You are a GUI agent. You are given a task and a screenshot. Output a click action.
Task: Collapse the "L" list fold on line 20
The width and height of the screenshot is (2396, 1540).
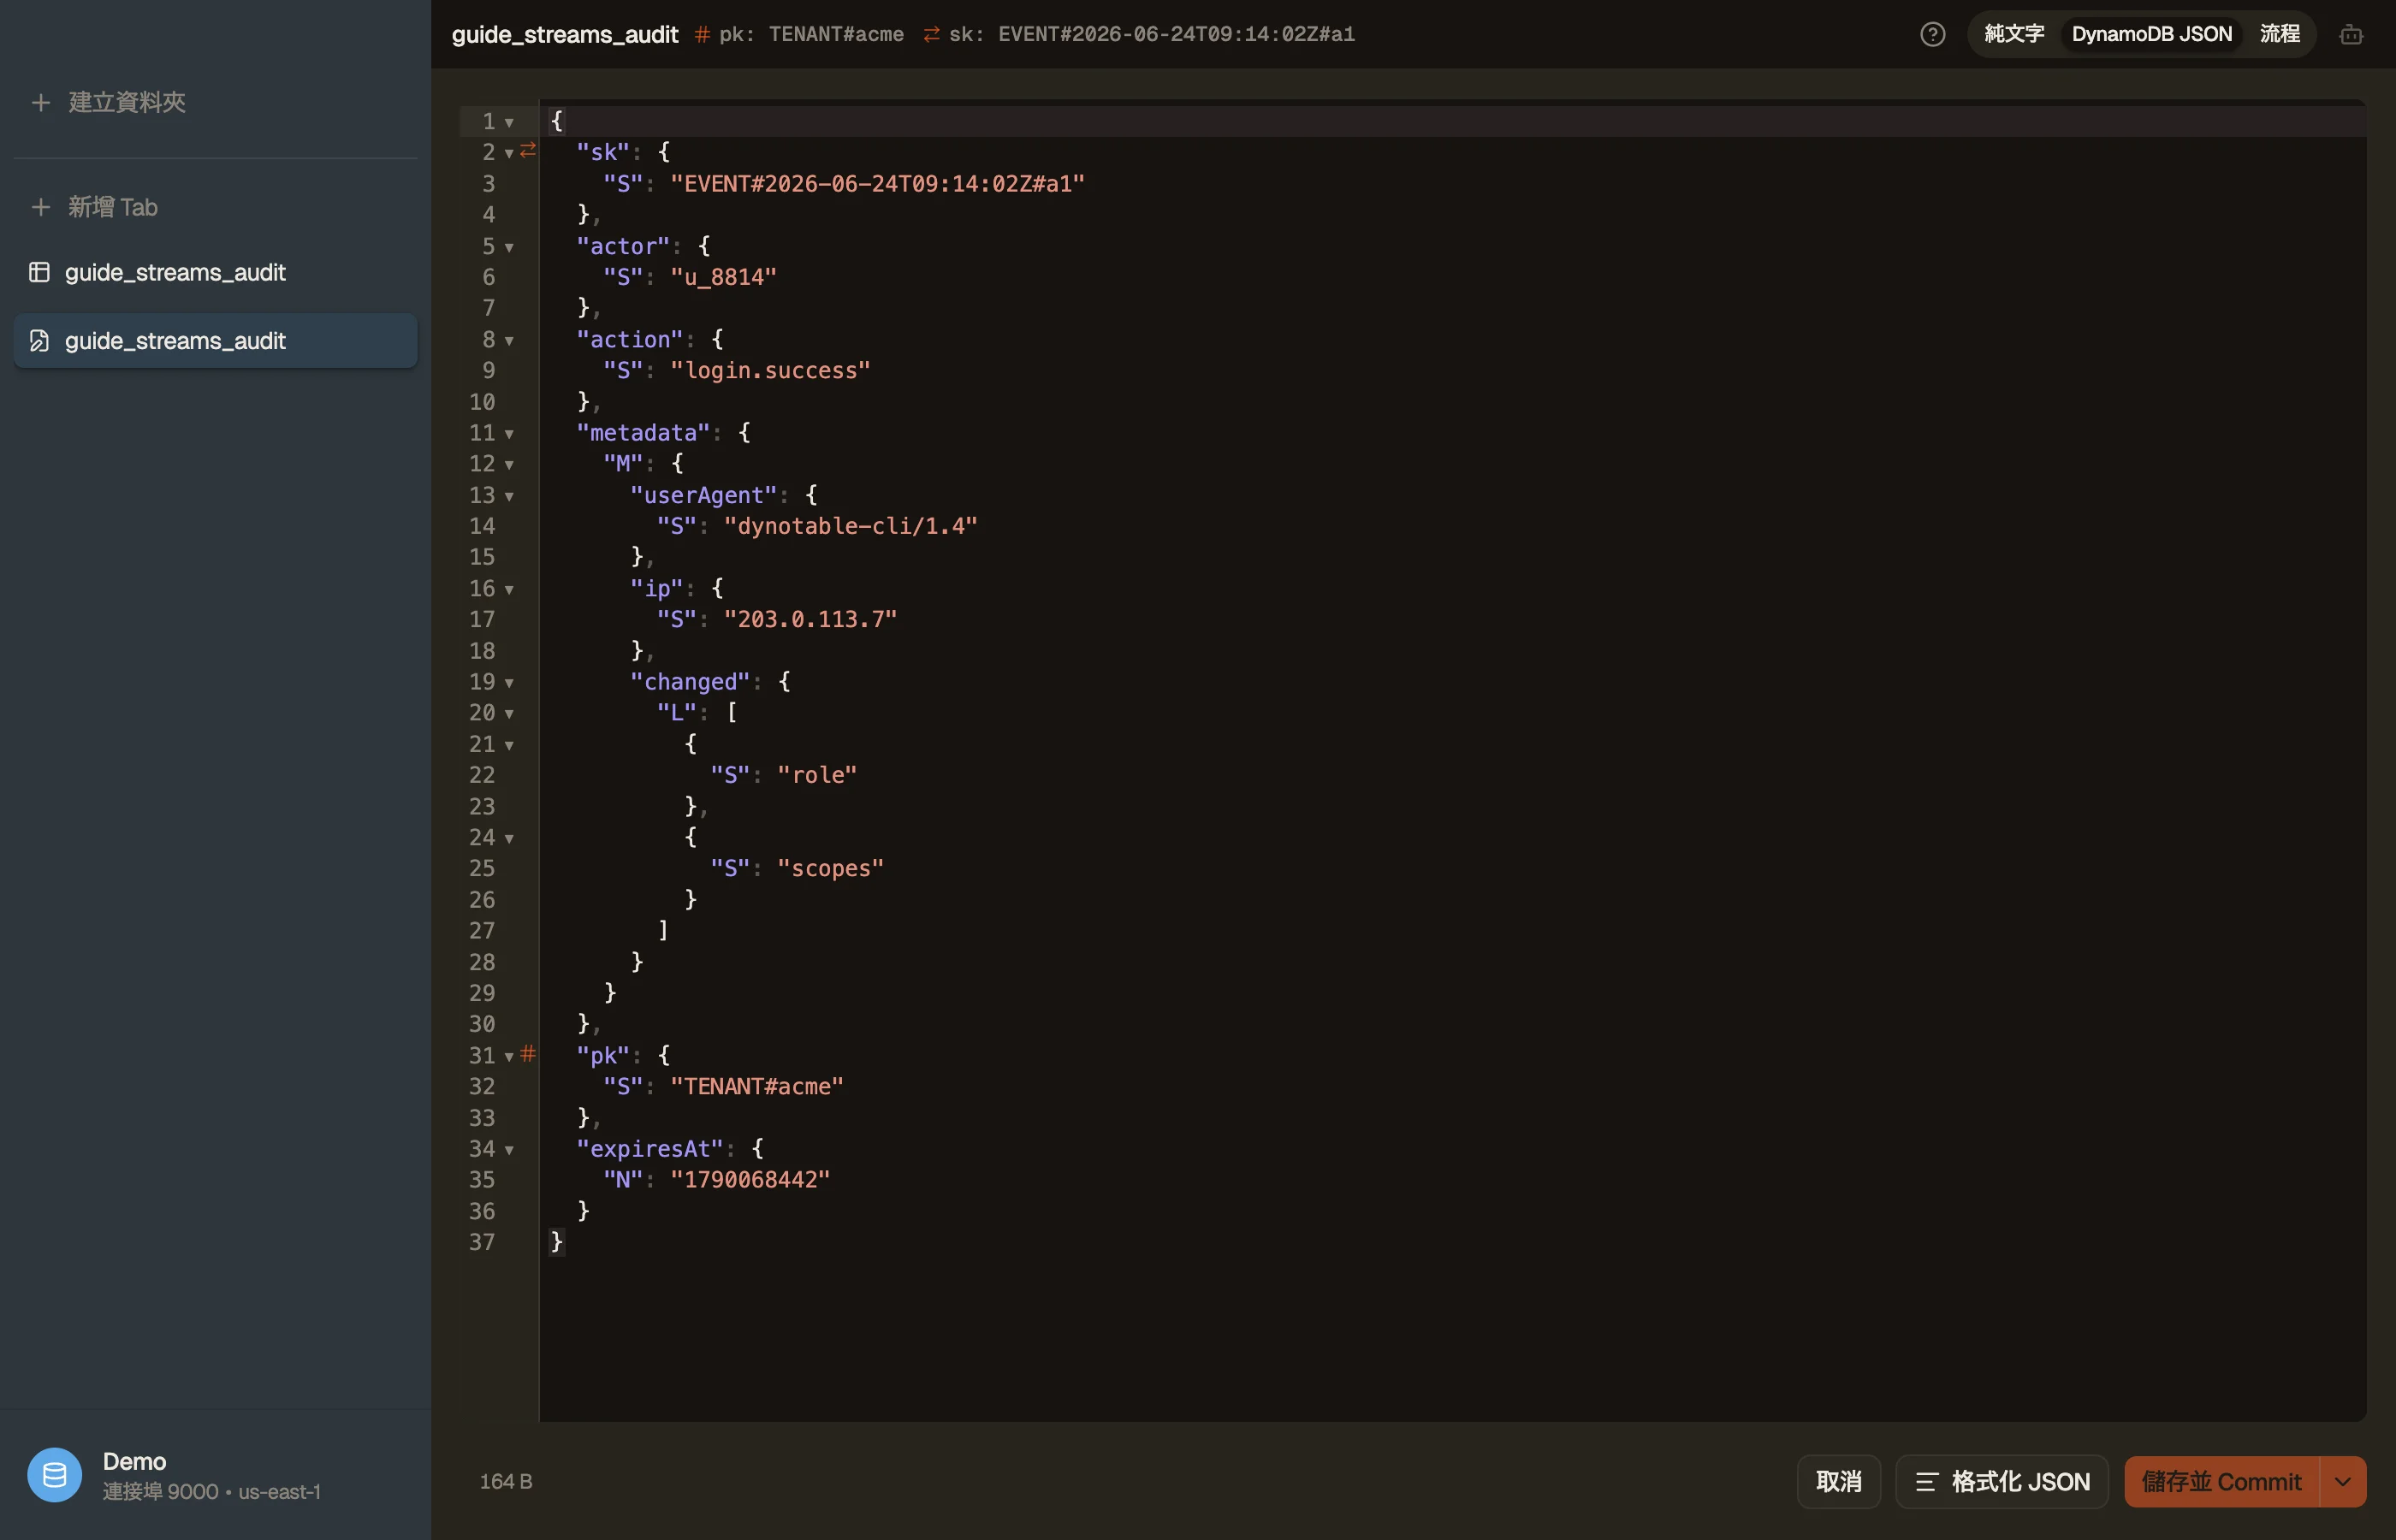click(x=509, y=714)
